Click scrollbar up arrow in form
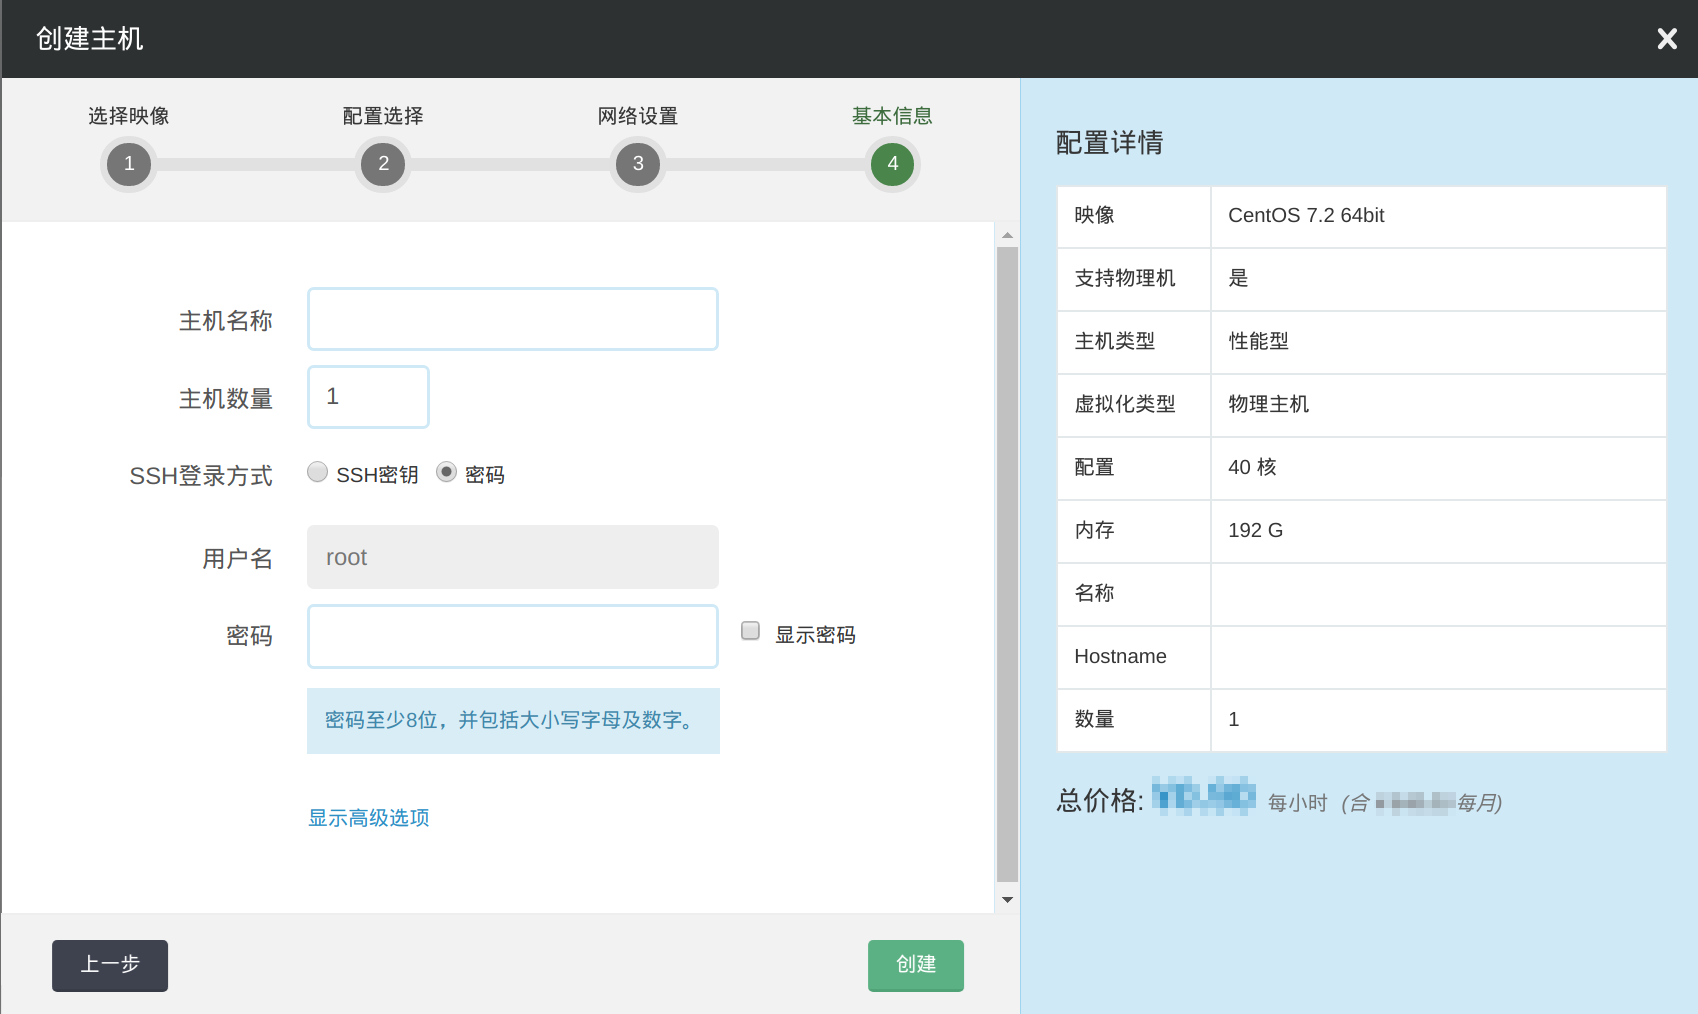This screenshot has height=1014, width=1698. [1007, 235]
